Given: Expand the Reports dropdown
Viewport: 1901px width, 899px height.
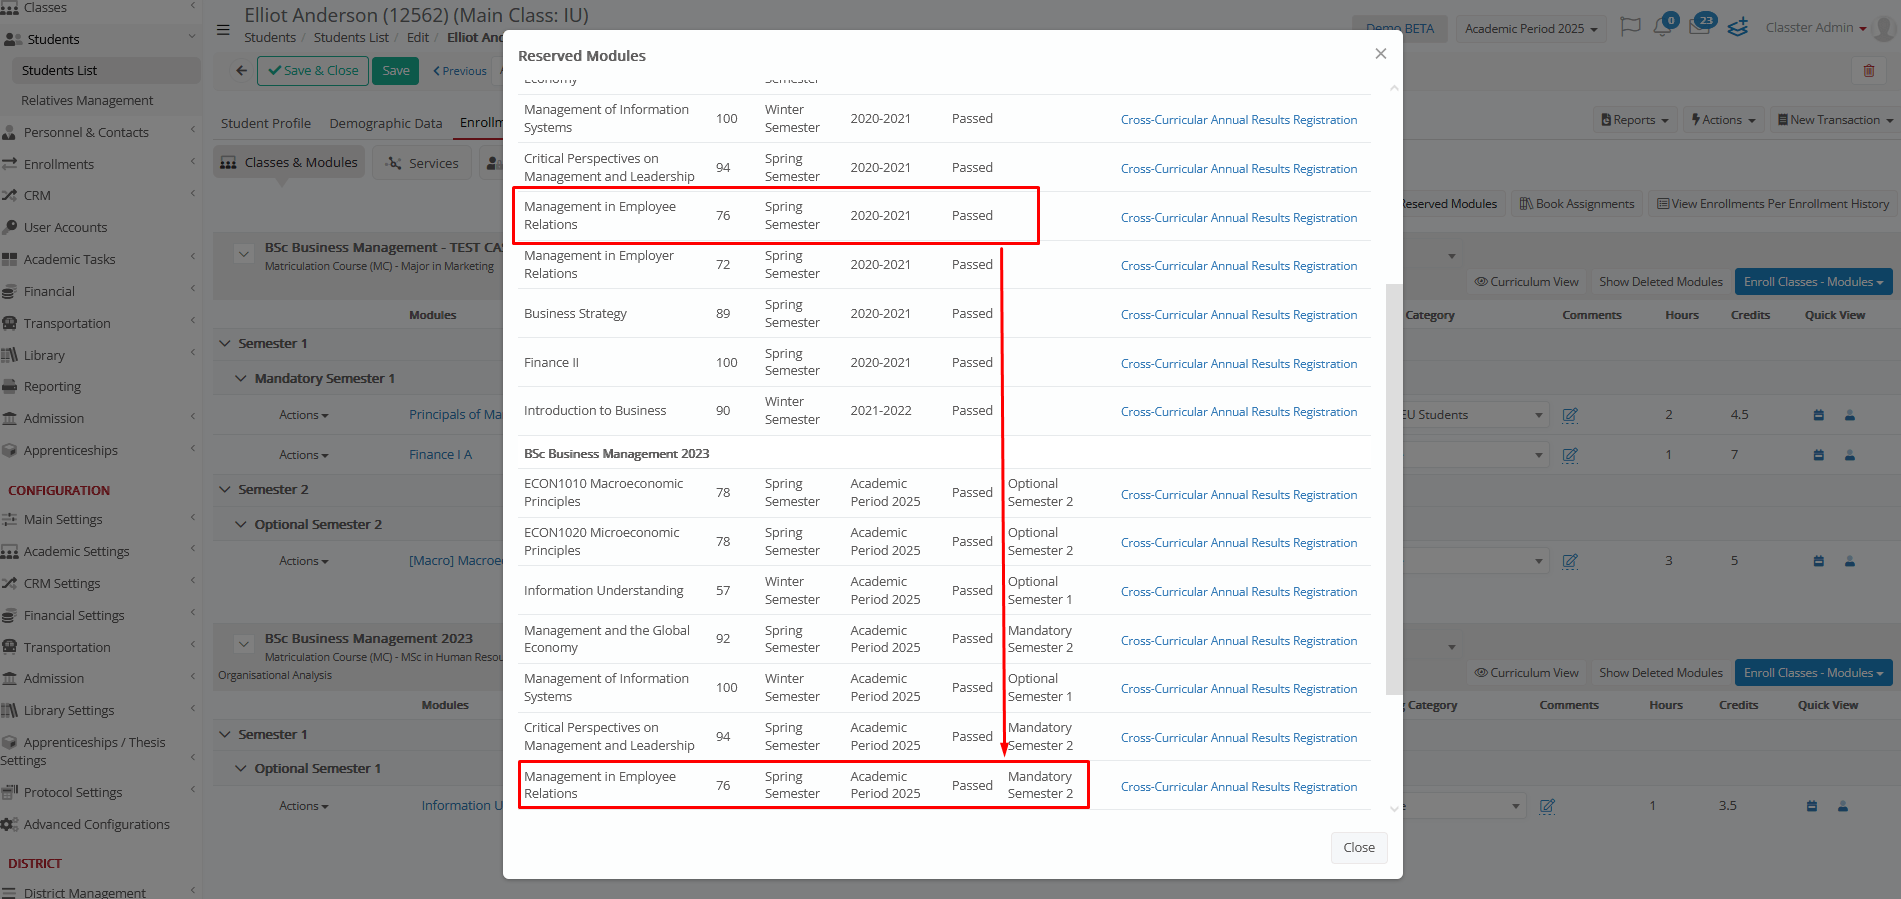Looking at the screenshot, I should [x=1634, y=120].
